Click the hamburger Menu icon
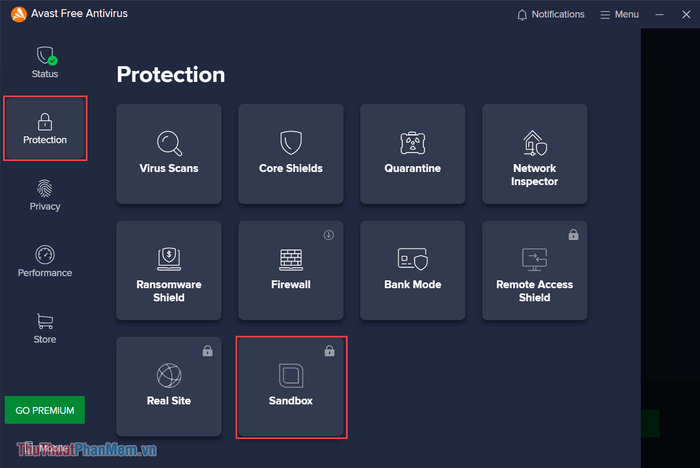 pos(605,15)
